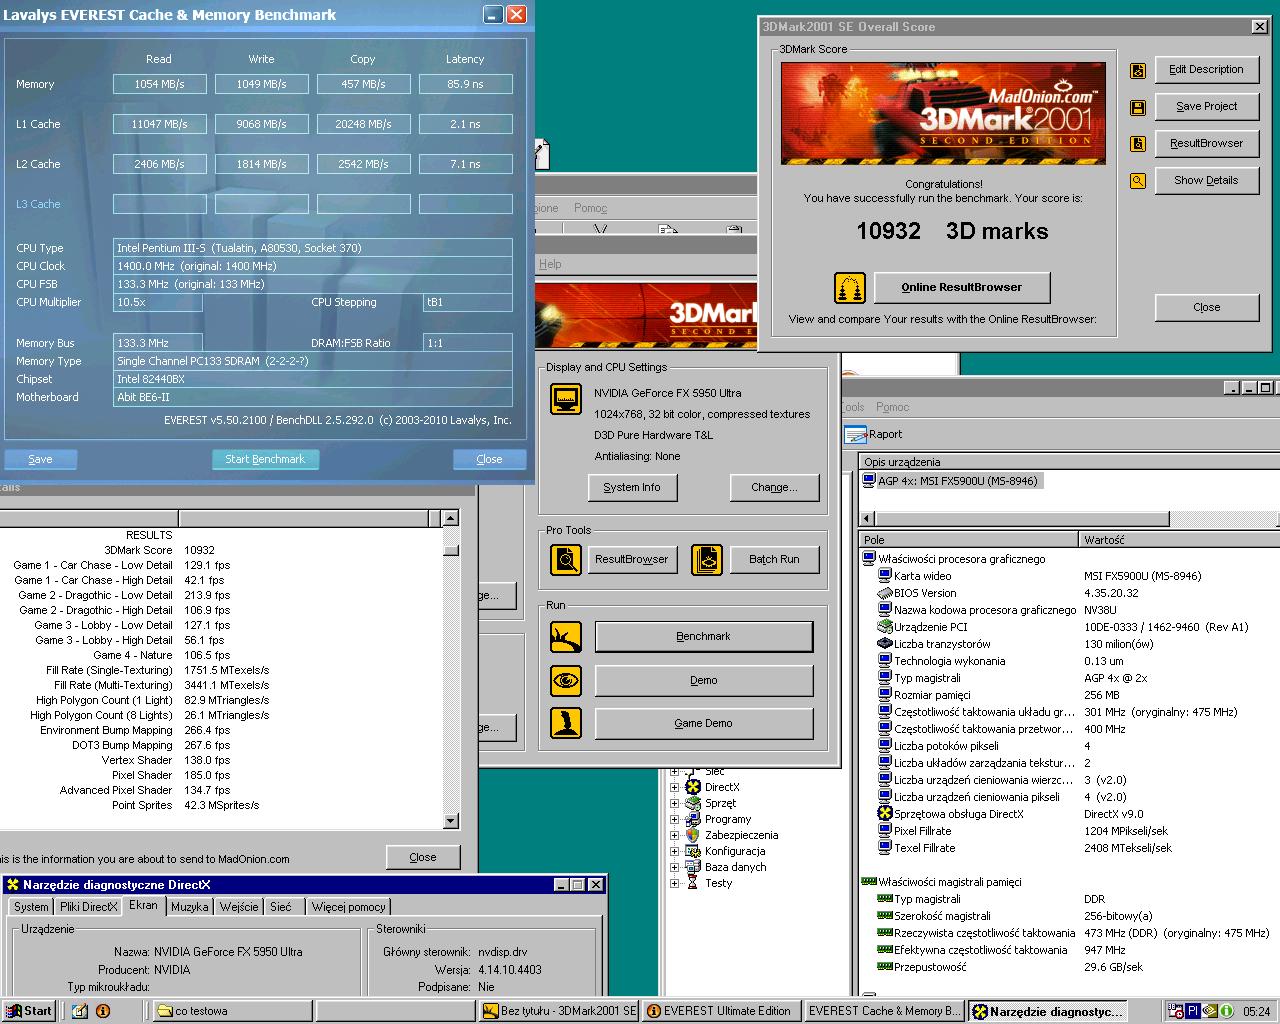This screenshot has width=1280, height=1024.
Task: Click the orange info quick launch icon
Action: pyautogui.click(x=102, y=1011)
